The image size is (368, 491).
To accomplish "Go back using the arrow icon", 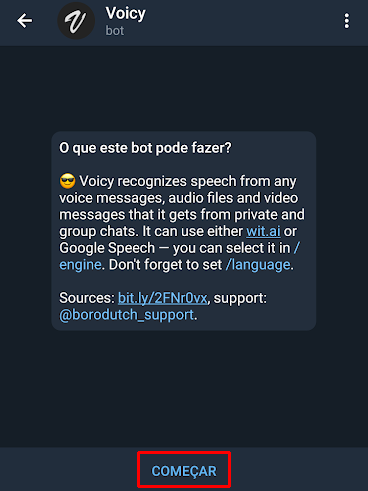I will [25, 21].
